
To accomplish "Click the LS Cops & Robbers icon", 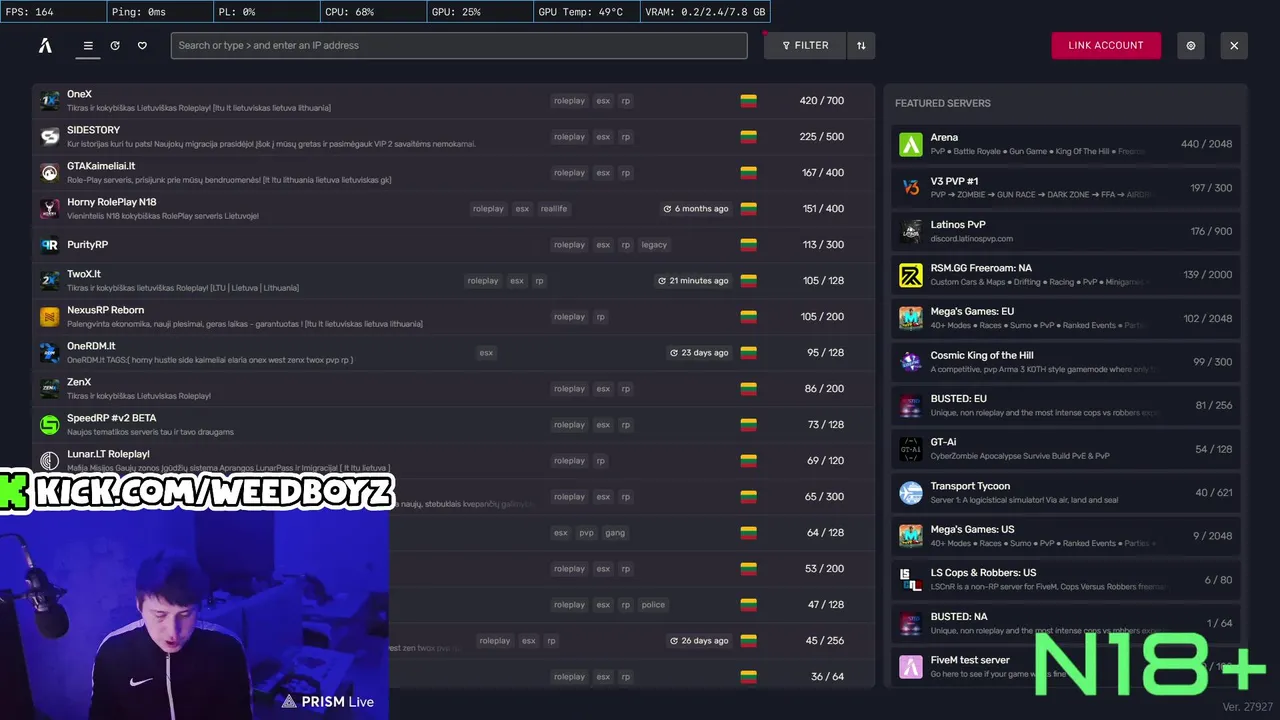I will click(x=911, y=579).
